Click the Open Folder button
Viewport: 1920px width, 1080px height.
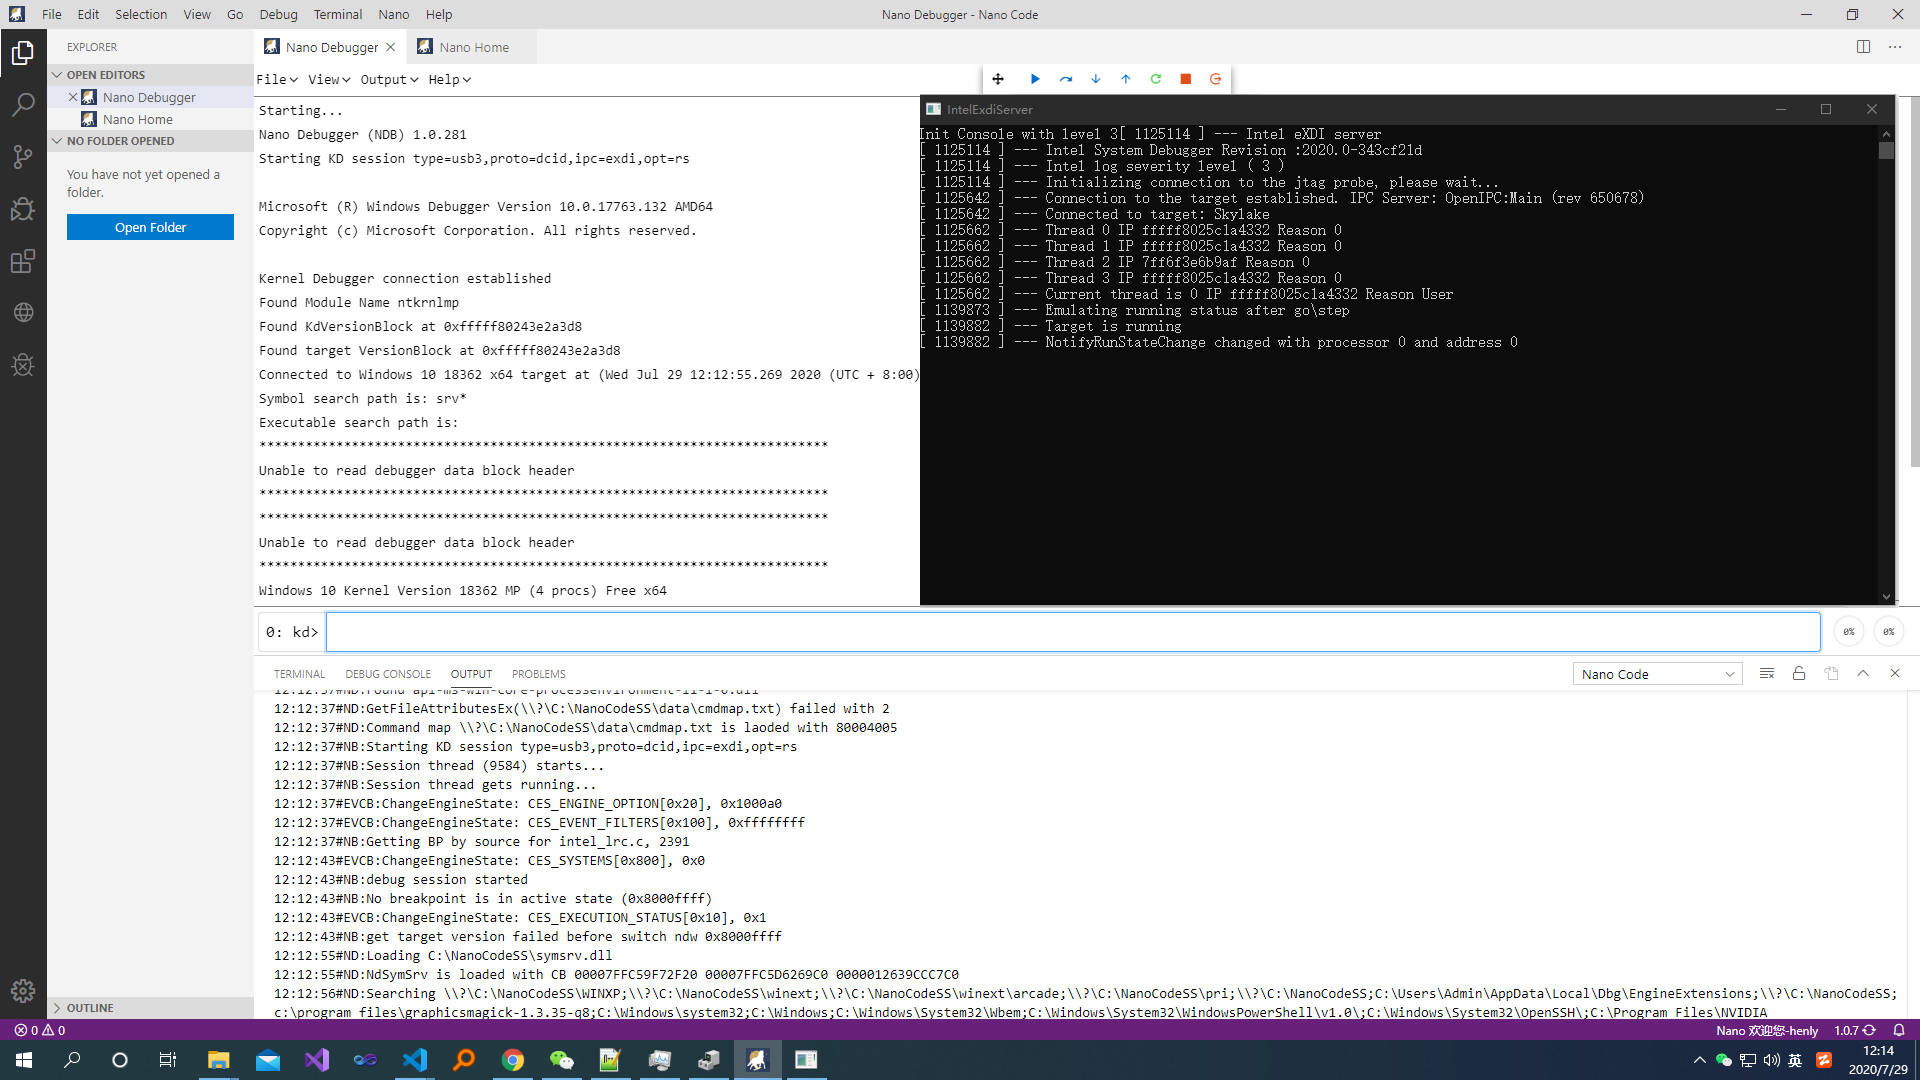[x=150, y=227]
